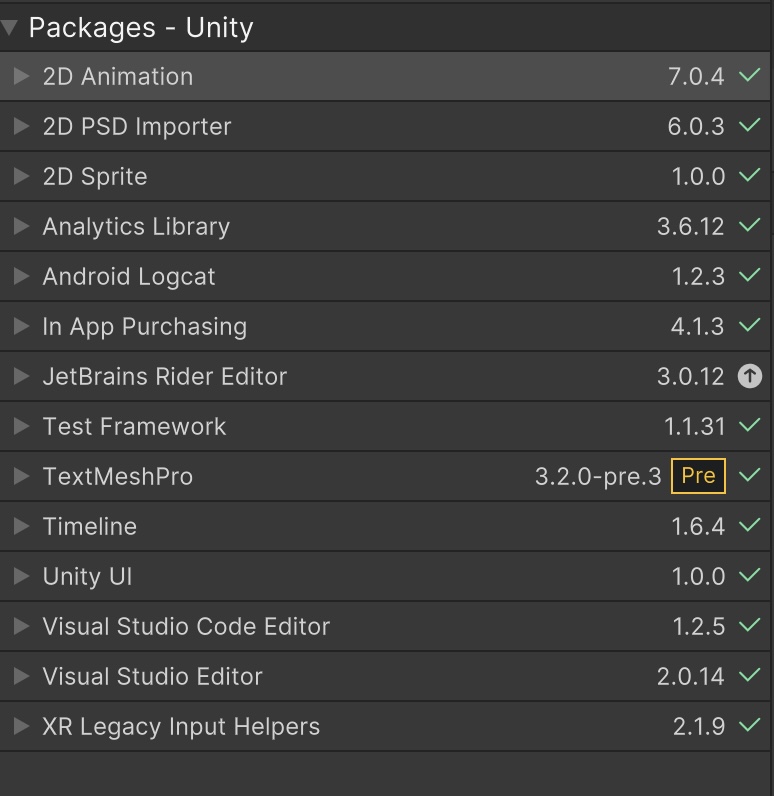Expand the JetBrains Rider Editor arrow
This screenshot has width=774, height=796.
pyautogui.click(x=21, y=376)
